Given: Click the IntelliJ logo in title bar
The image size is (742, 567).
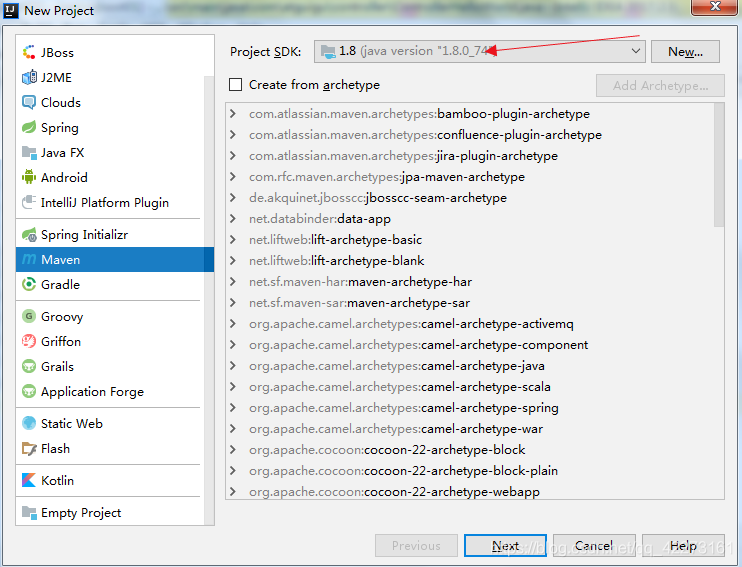Looking at the screenshot, I should point(10,10).
